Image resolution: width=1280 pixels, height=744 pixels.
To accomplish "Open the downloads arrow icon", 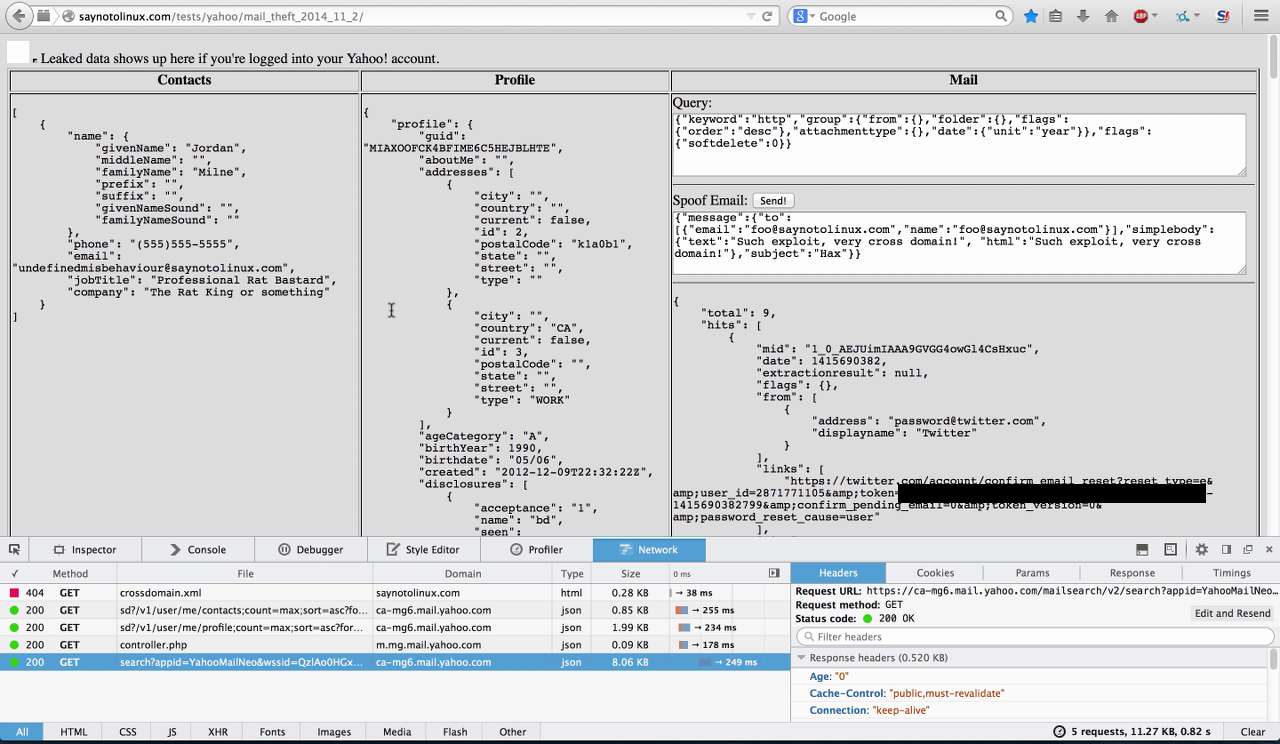I will (x=1083, y=16).
